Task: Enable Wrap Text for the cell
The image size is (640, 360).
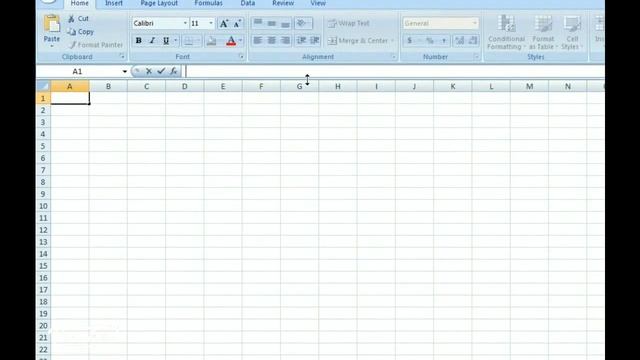Action: coord(349,23)
